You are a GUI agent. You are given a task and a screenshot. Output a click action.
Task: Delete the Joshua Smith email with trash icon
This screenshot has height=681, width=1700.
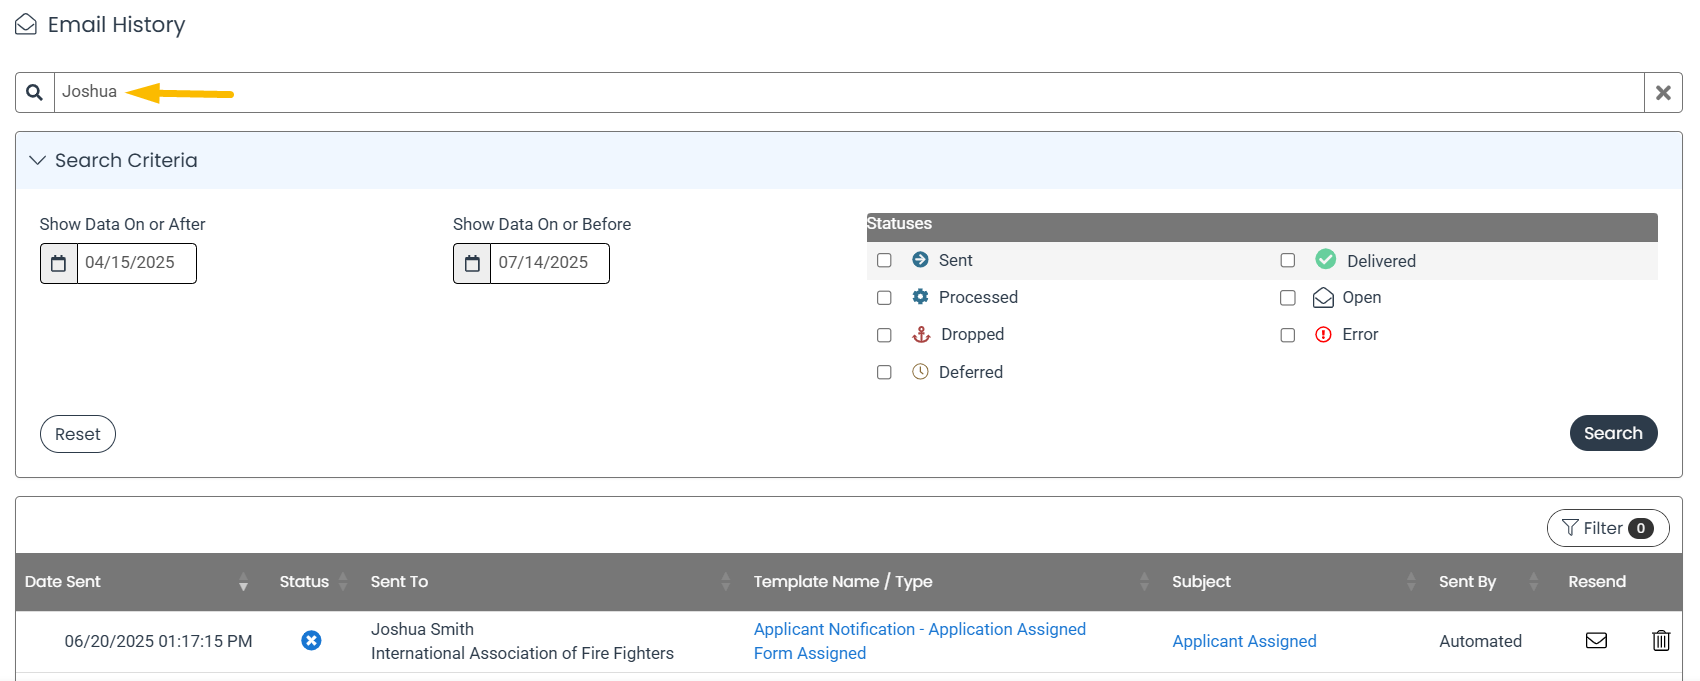[1661, 640]
